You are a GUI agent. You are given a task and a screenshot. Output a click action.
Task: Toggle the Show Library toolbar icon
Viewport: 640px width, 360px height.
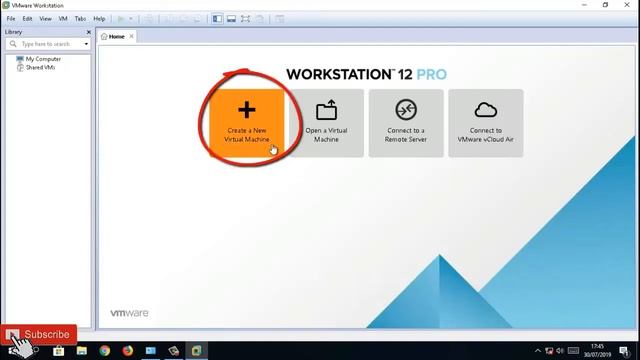(x=217, y=19)
